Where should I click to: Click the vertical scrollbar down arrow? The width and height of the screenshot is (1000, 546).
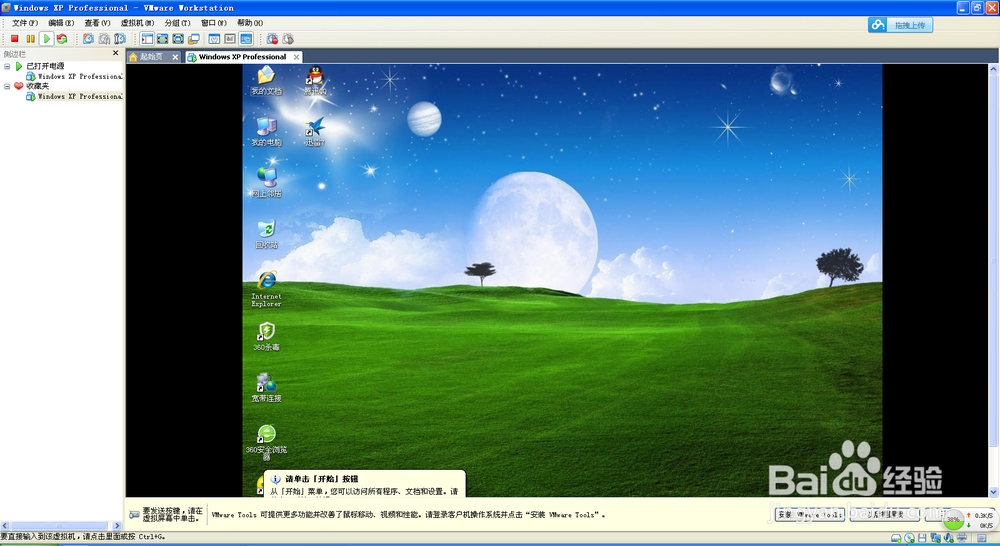[994, 492]
